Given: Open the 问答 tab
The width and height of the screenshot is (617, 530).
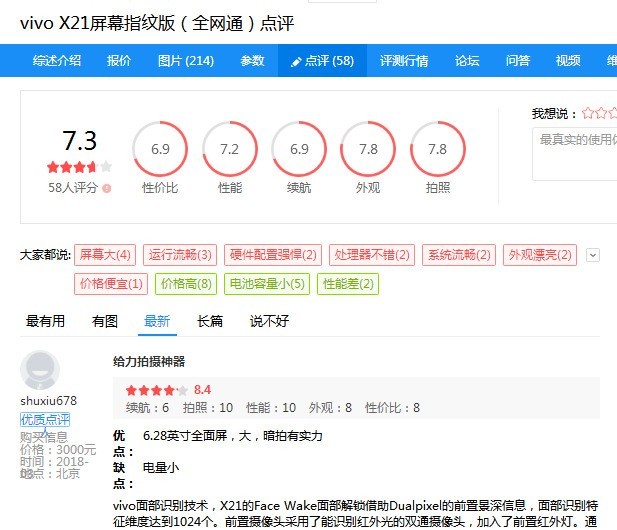Looking at the screenshot, I should point(517,61).
